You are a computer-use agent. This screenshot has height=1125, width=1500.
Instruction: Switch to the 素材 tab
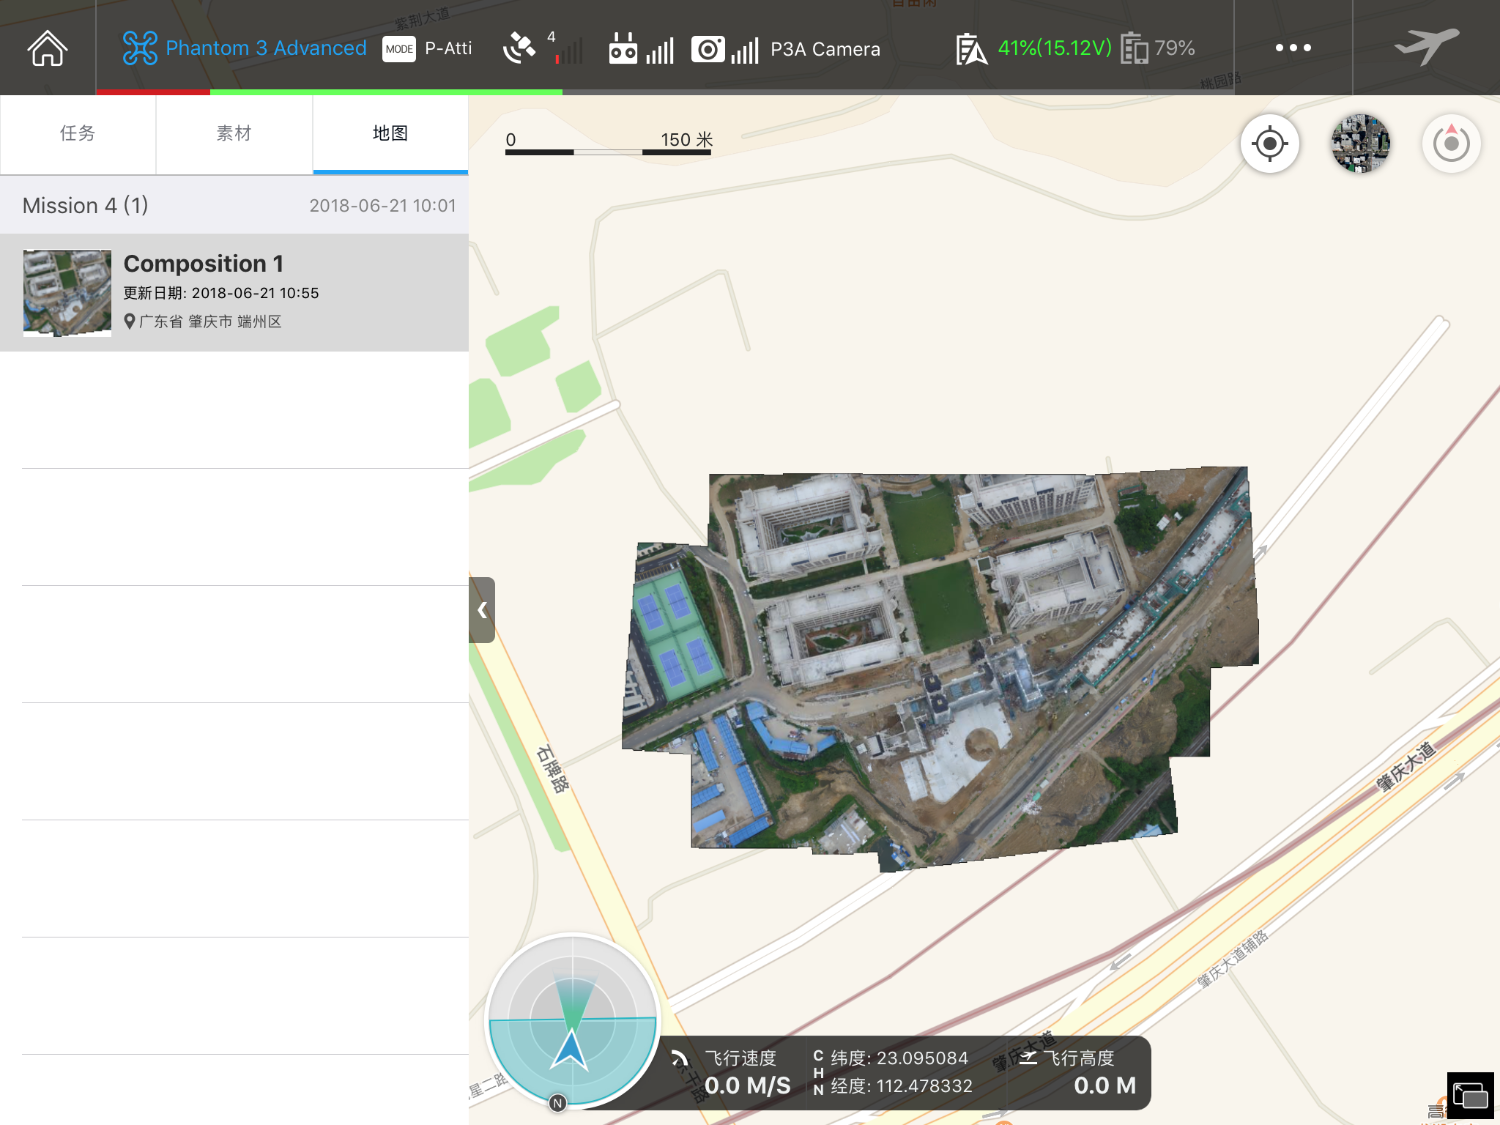[x=234, y=134]
